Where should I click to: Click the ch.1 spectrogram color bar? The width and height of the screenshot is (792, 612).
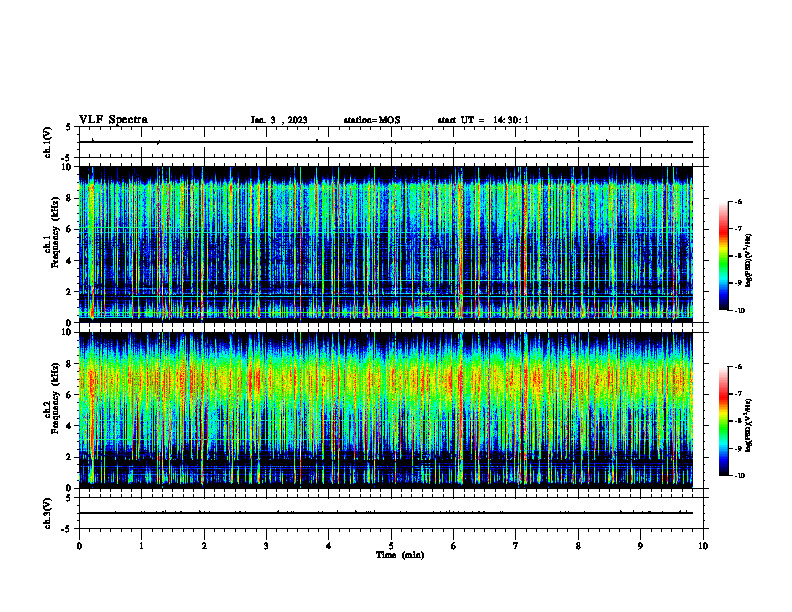pos(724,256)
